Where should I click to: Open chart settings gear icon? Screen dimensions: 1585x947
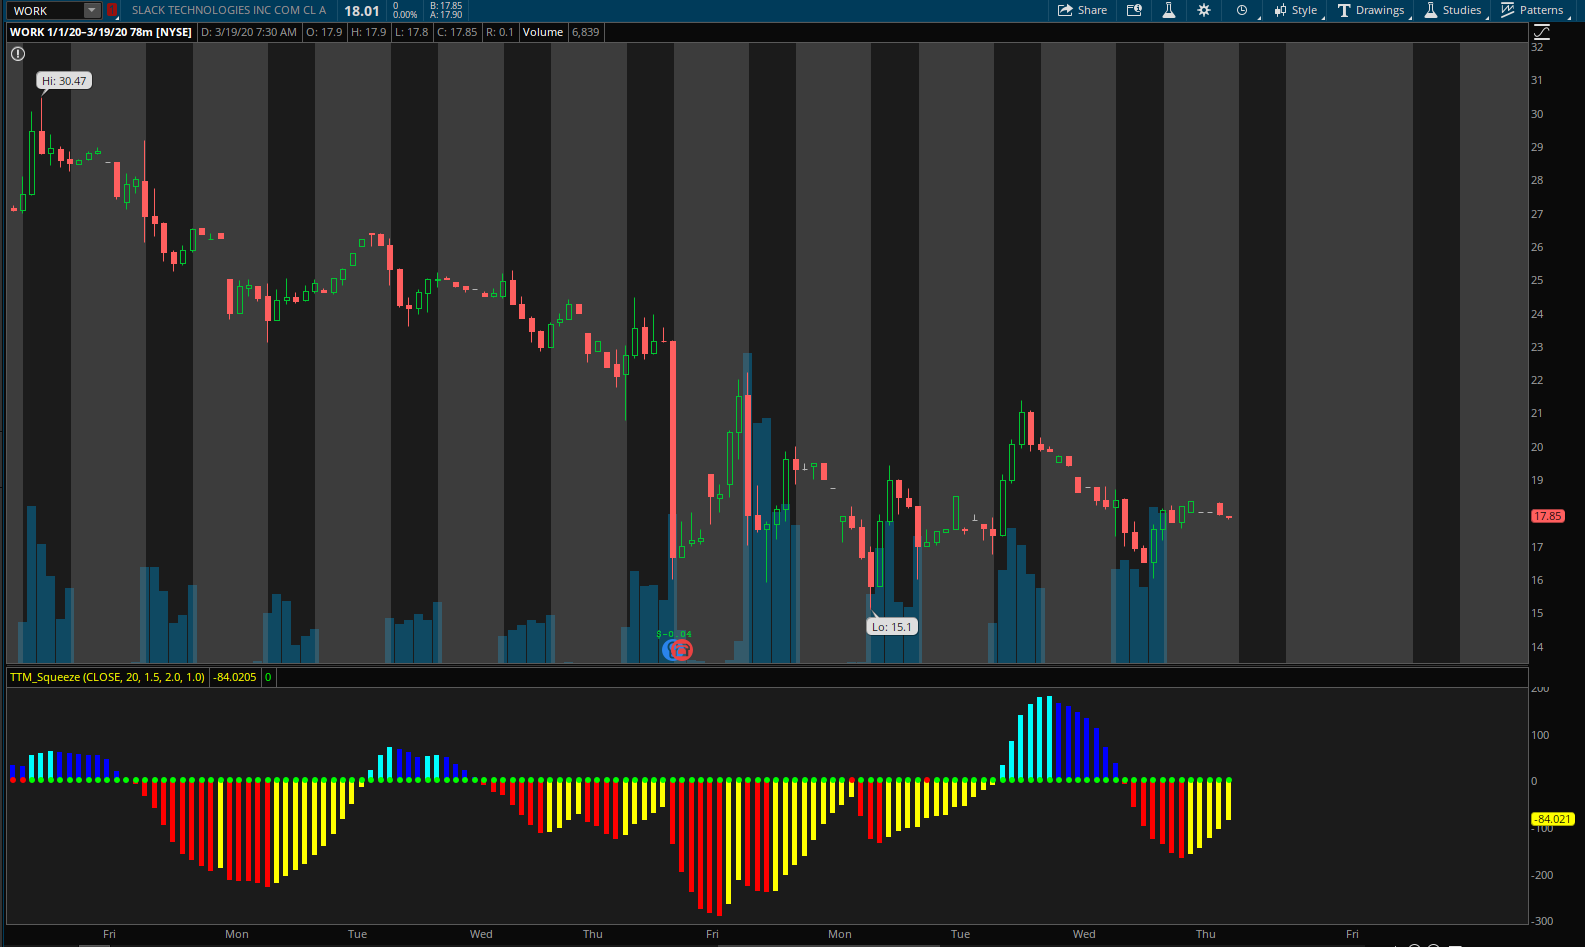pos(1204,10)
